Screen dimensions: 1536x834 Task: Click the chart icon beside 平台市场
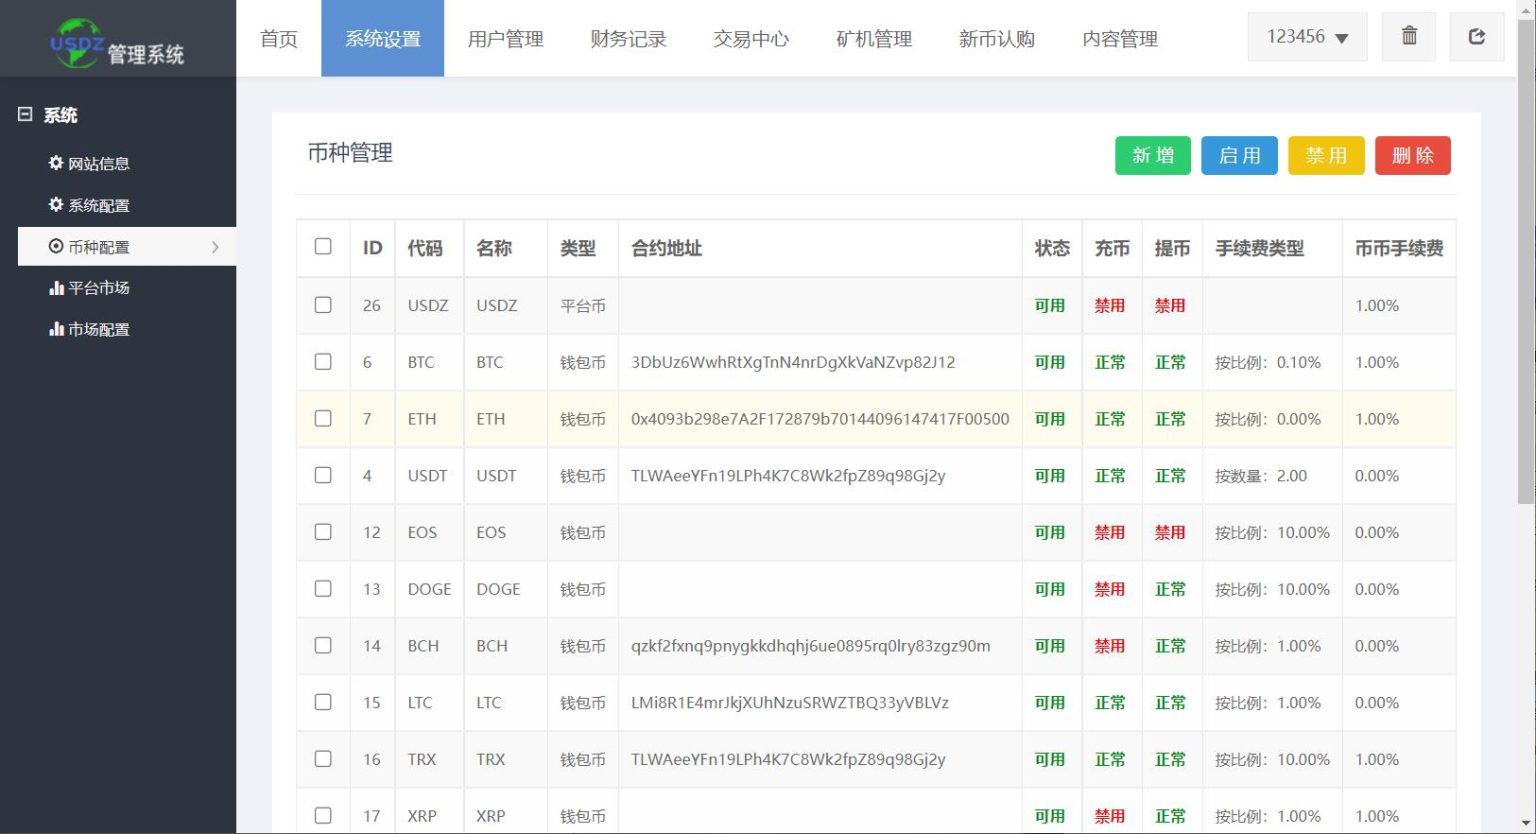pyautogui.click(x=56, y=288)
